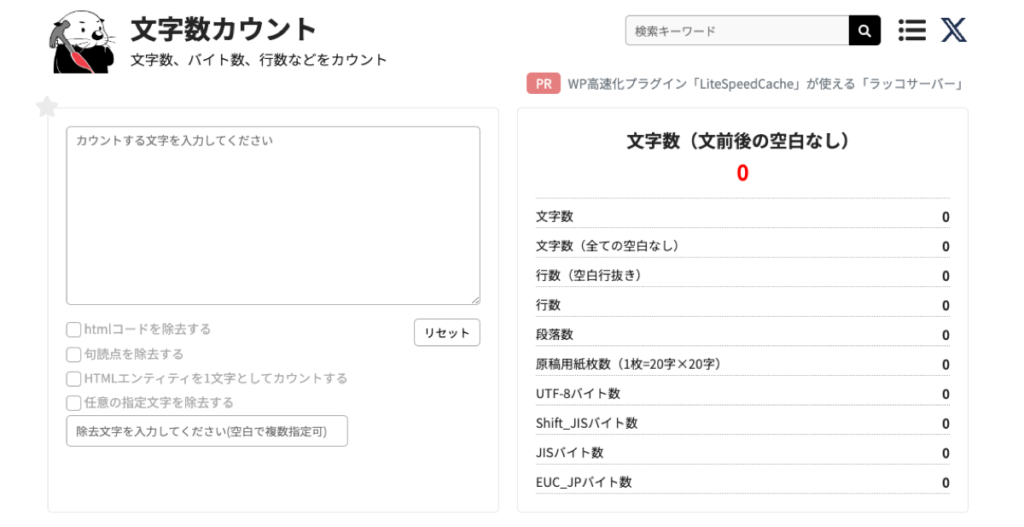This screenshot has height=527, width=1024.
Task: Select the UTF-8バイト数 result row
Action: (742, 394)
